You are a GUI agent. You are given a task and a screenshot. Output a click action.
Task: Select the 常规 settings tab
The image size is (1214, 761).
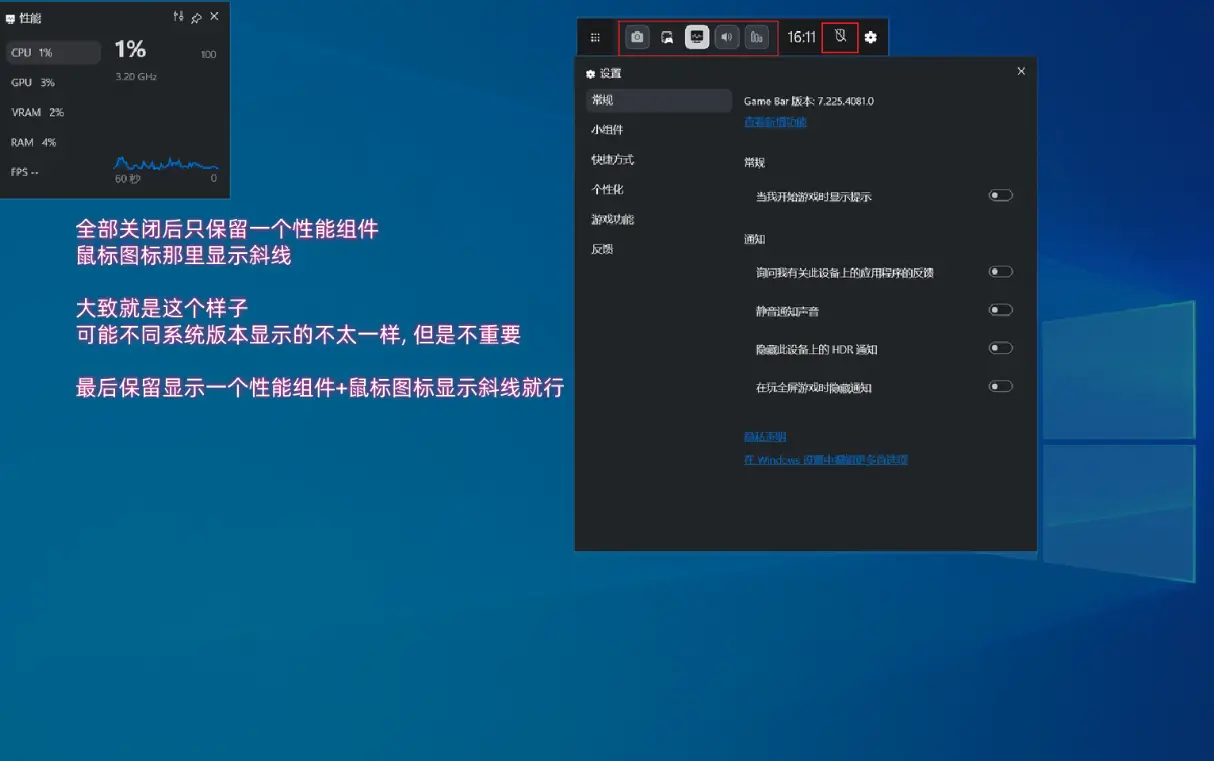coord(659,100)
